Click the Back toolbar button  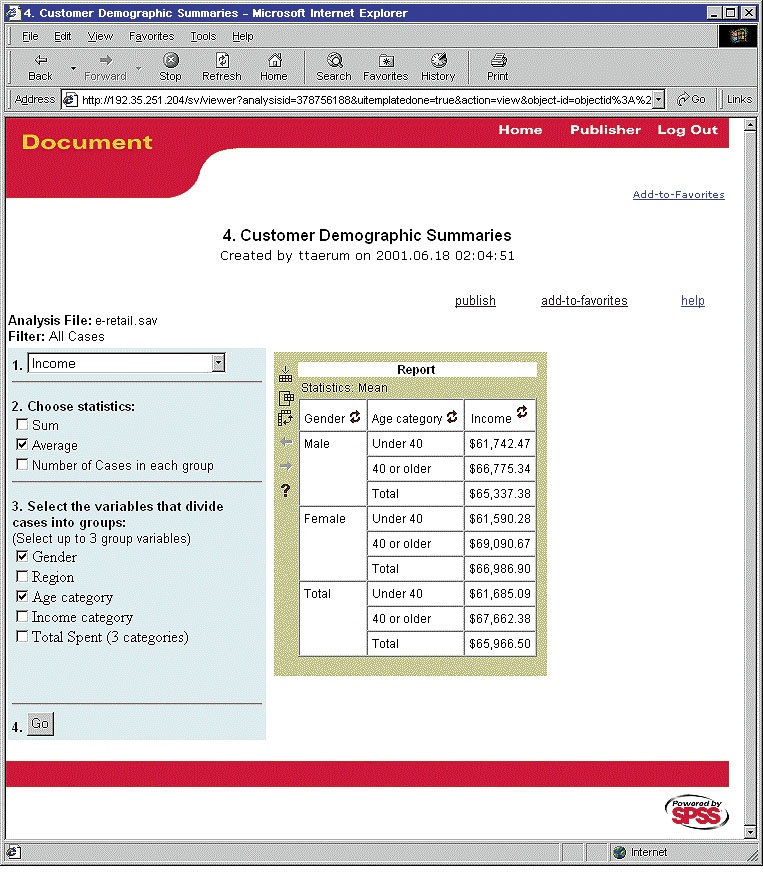tap(40, 67)
